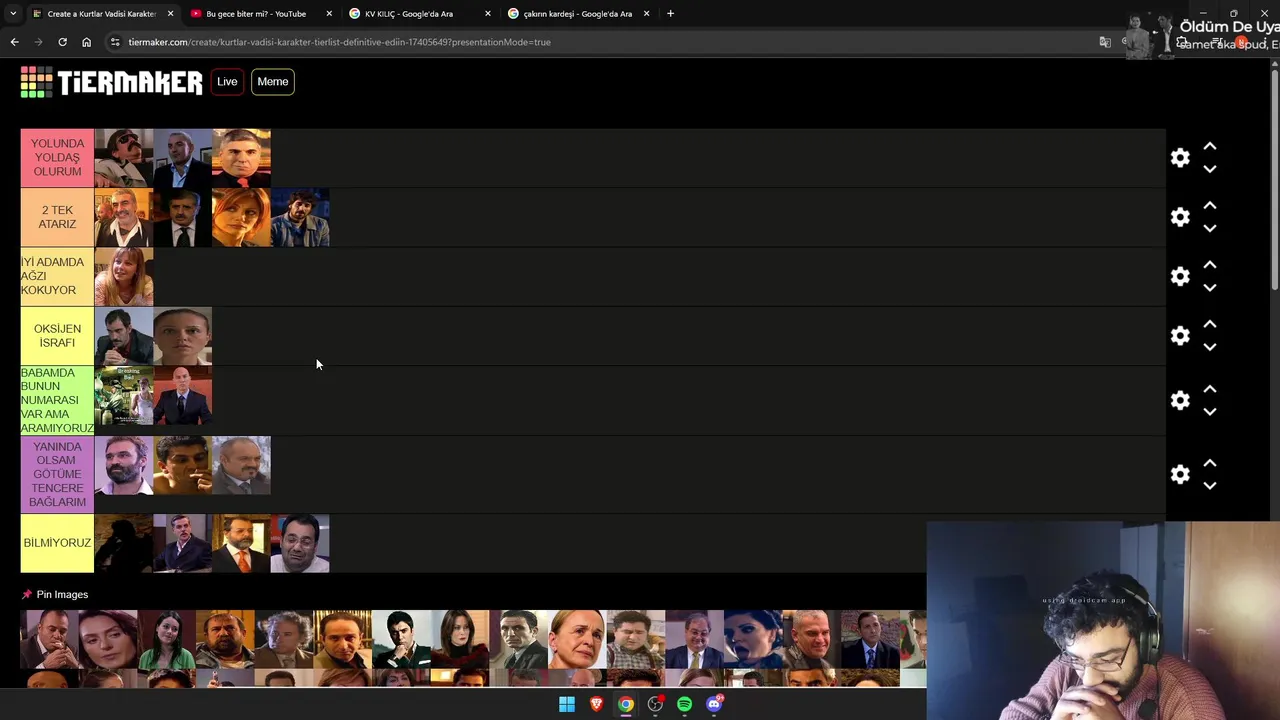This screenshot has width=1280, height=720.
Task: Click the OKSİJEN İSRAFI tier label
Action: [57, 336]
